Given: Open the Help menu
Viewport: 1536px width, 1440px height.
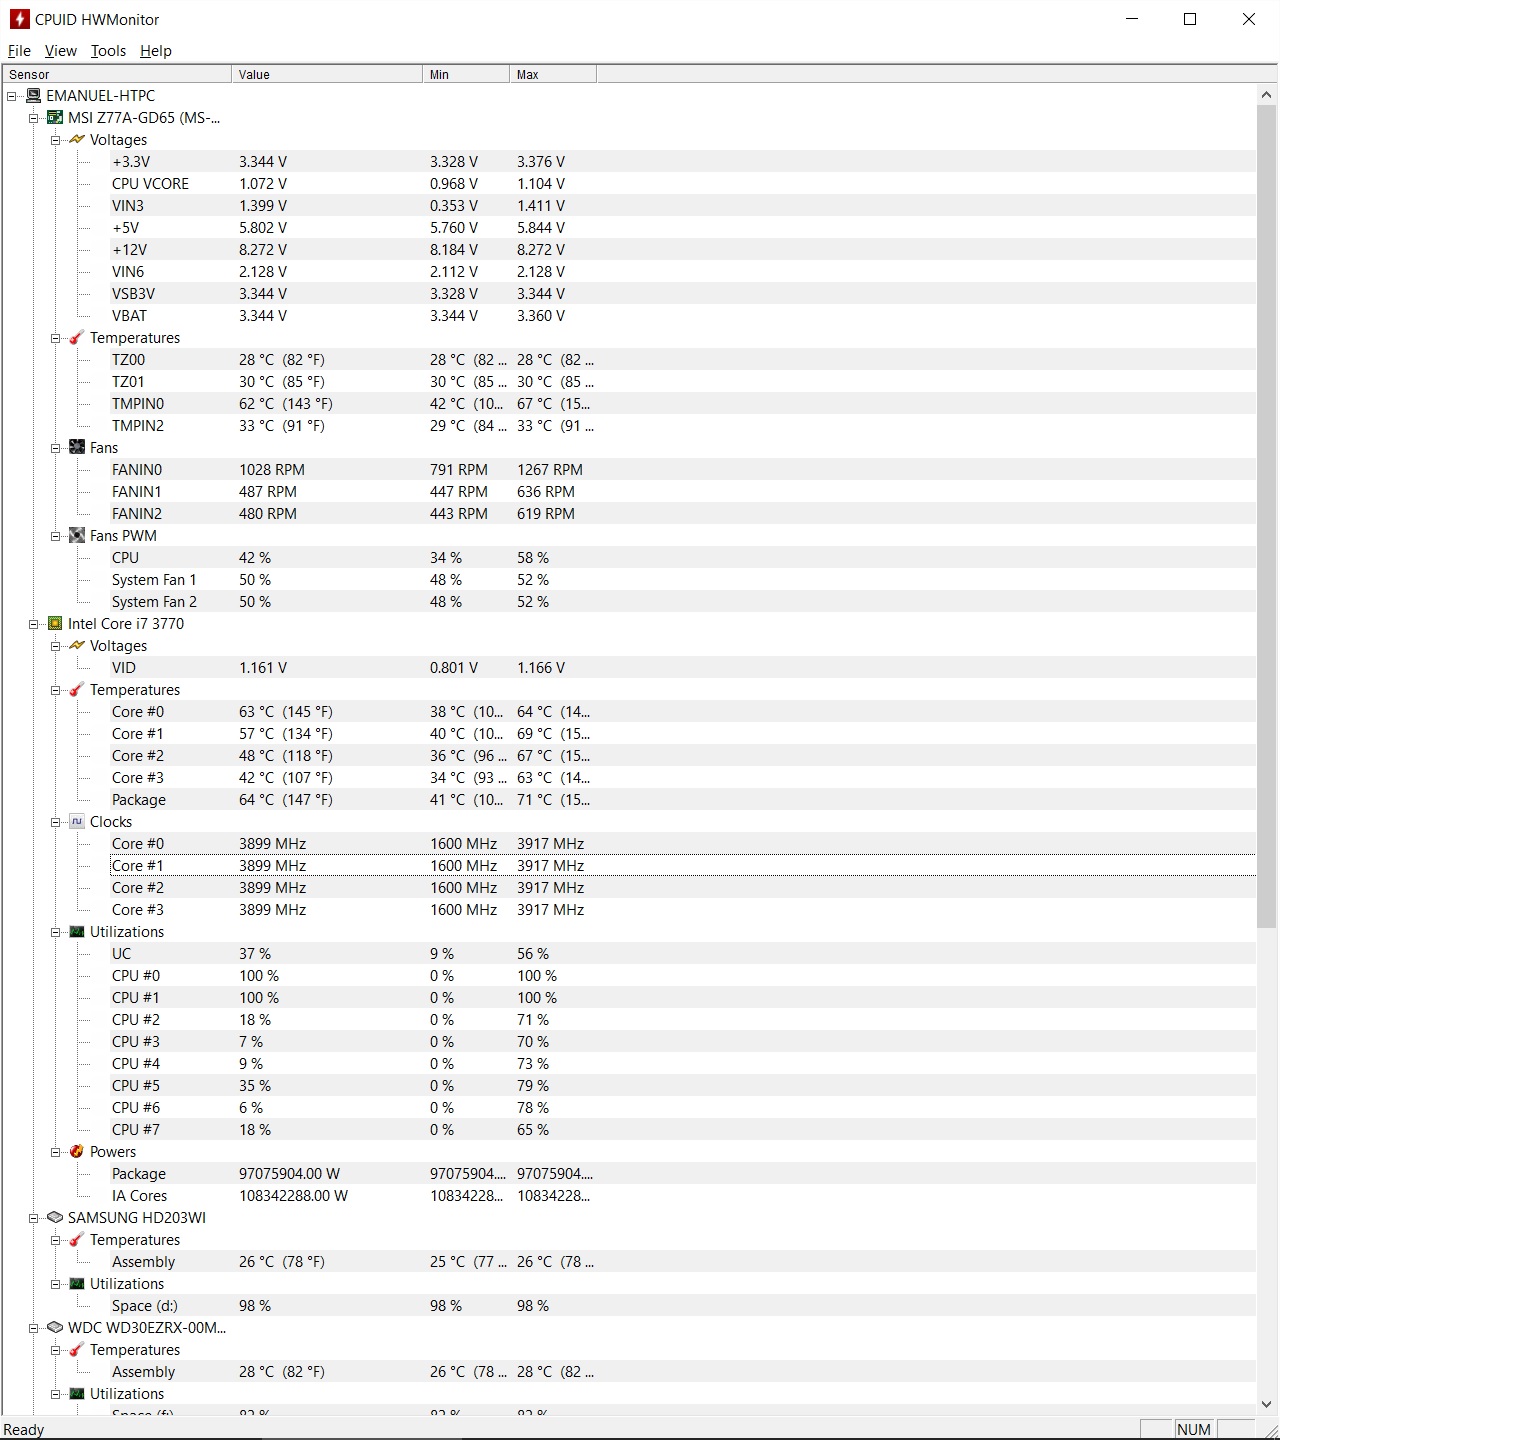Looking at the screenshot, I should coord(155,51).
